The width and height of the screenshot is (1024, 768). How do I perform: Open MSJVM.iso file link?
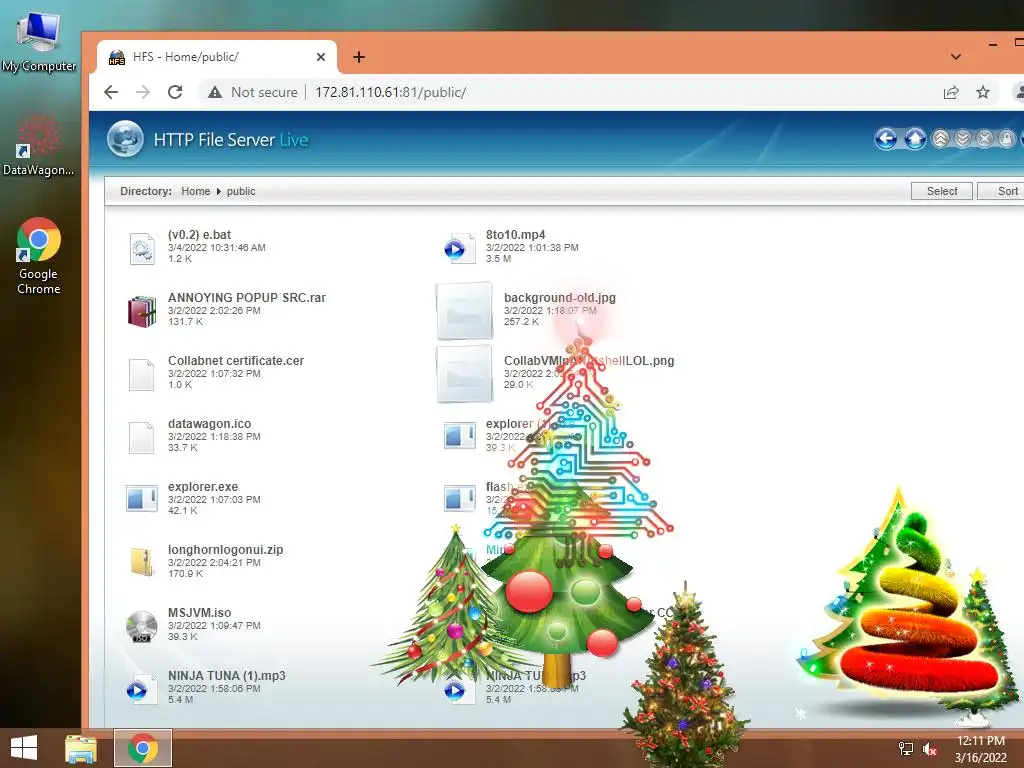(199, 613)
